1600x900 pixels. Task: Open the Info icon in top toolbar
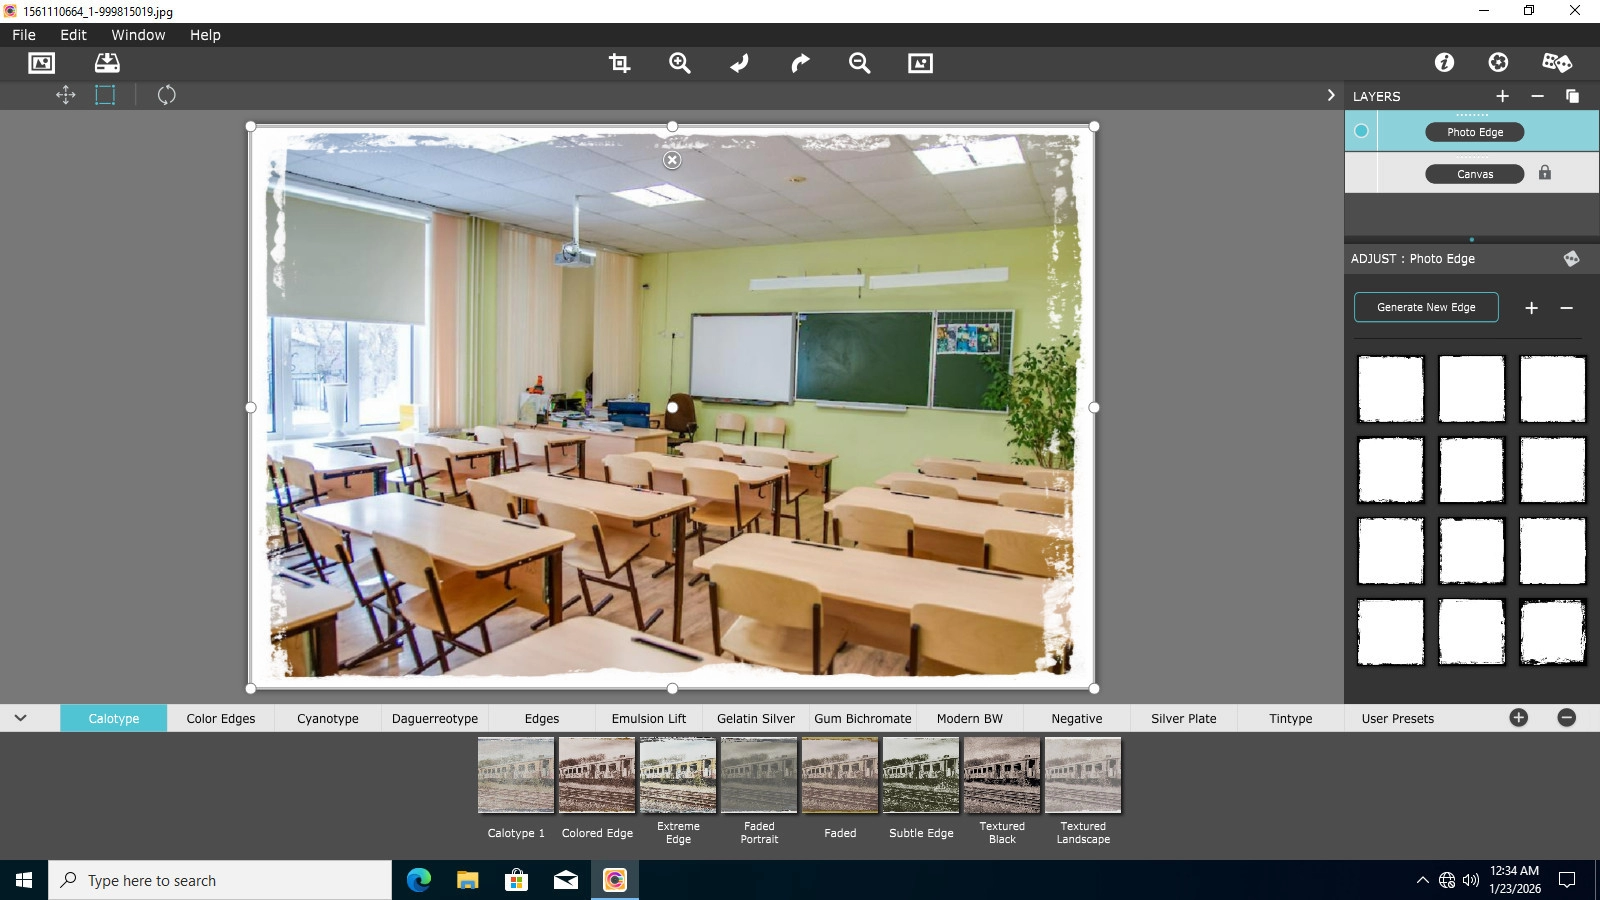pos(1444,62)
